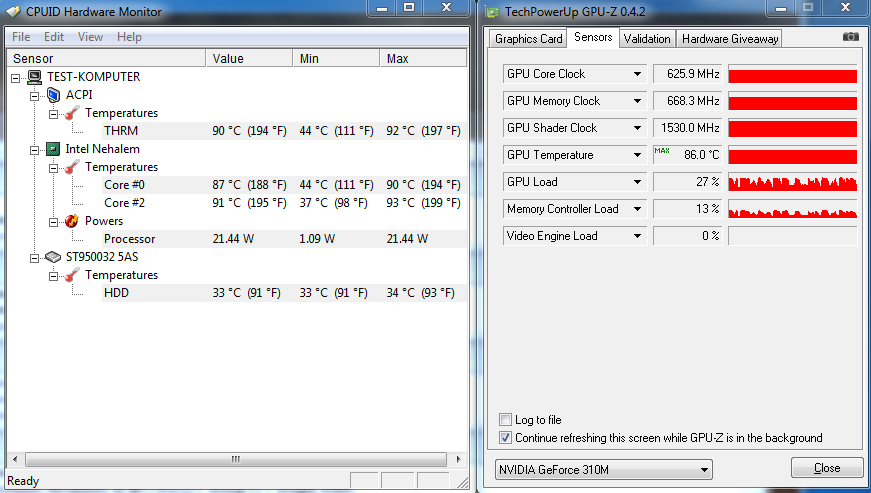Click the Close button in GPU-Z
871x493 pixels.
(x=827, y=468)
